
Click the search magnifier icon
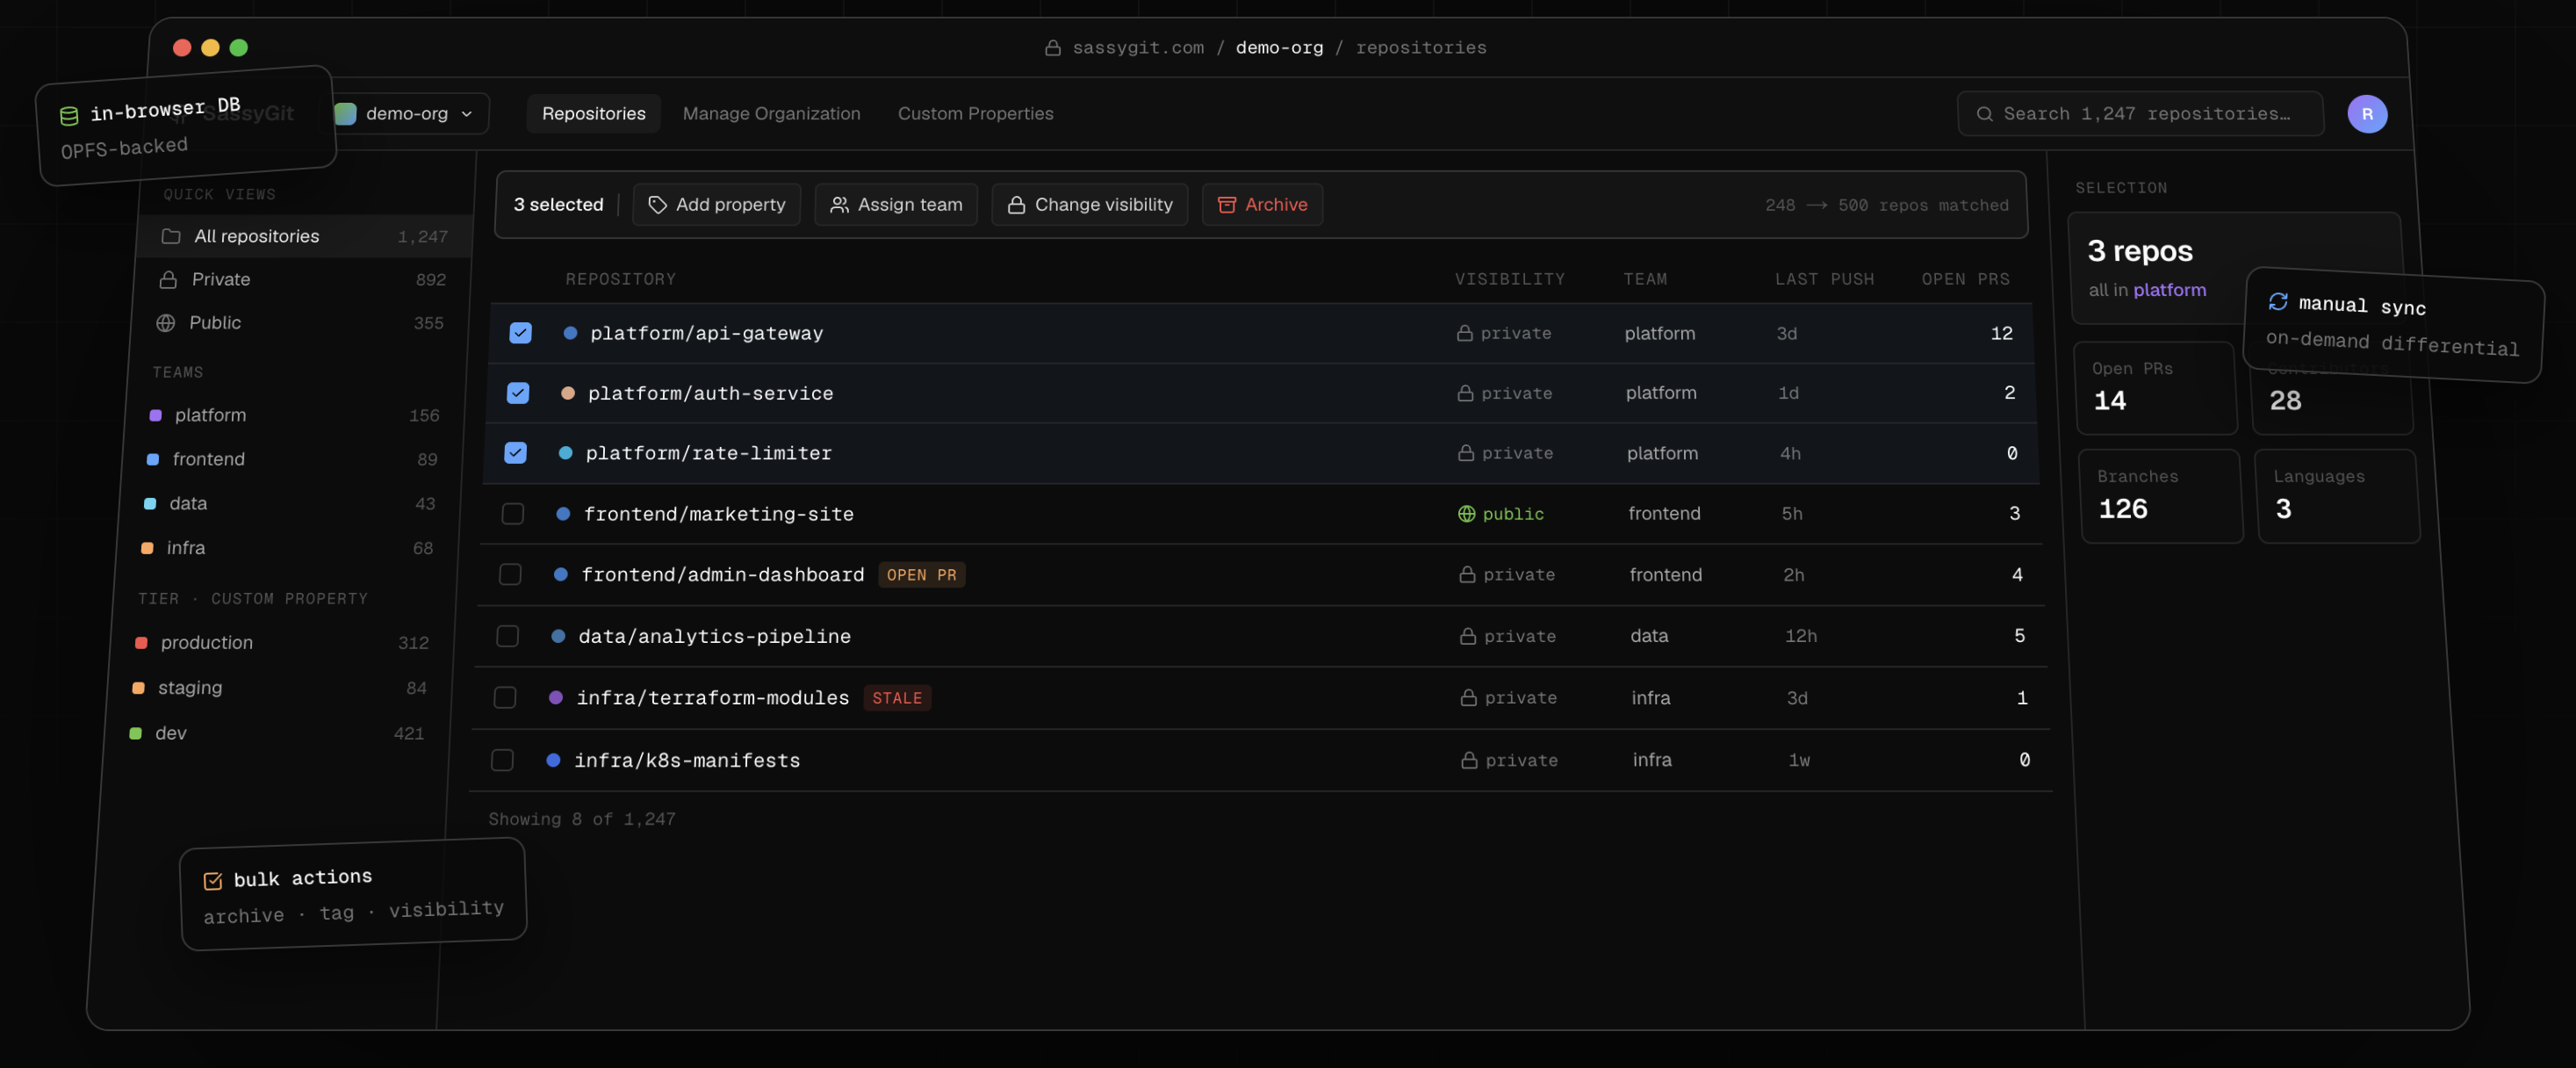(1984, 114)
